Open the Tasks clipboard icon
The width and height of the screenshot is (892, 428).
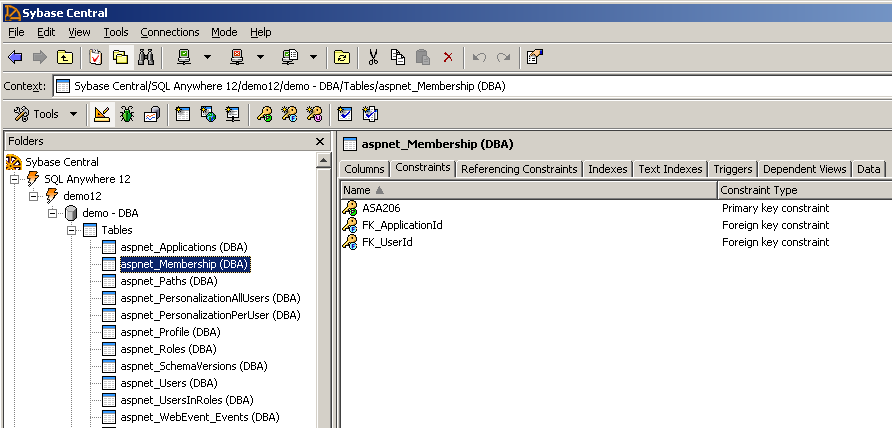click(x=96, y=57)
